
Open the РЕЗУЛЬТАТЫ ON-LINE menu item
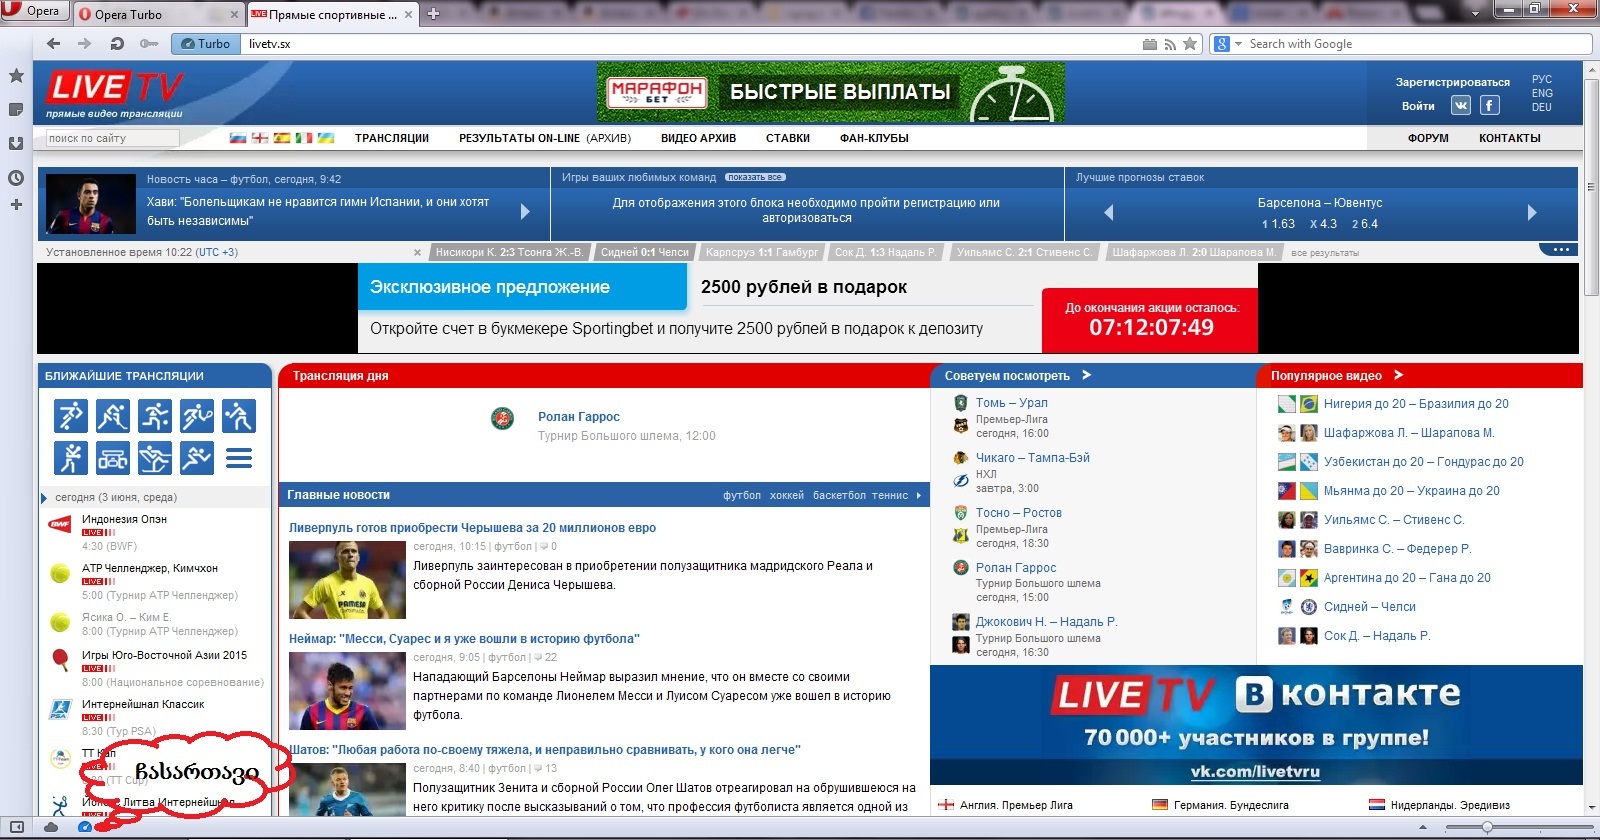coord(519,138)
